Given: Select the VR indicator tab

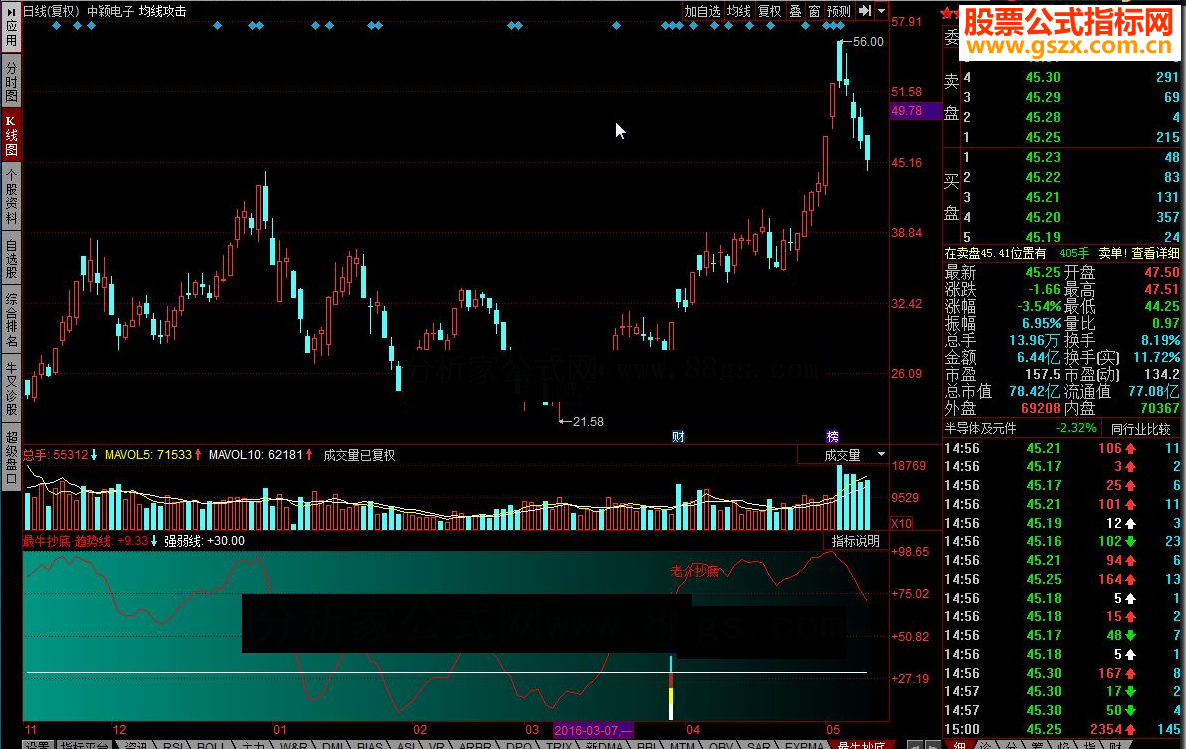Looking at the screenshot, I should point(436,744).
